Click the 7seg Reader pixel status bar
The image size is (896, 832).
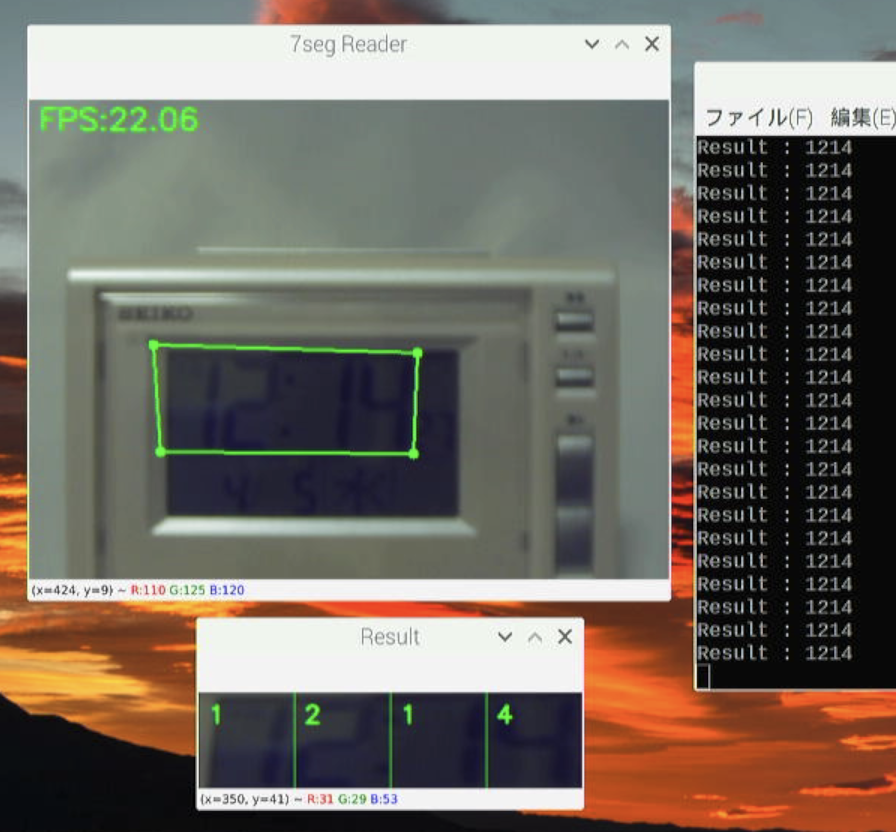349,590
